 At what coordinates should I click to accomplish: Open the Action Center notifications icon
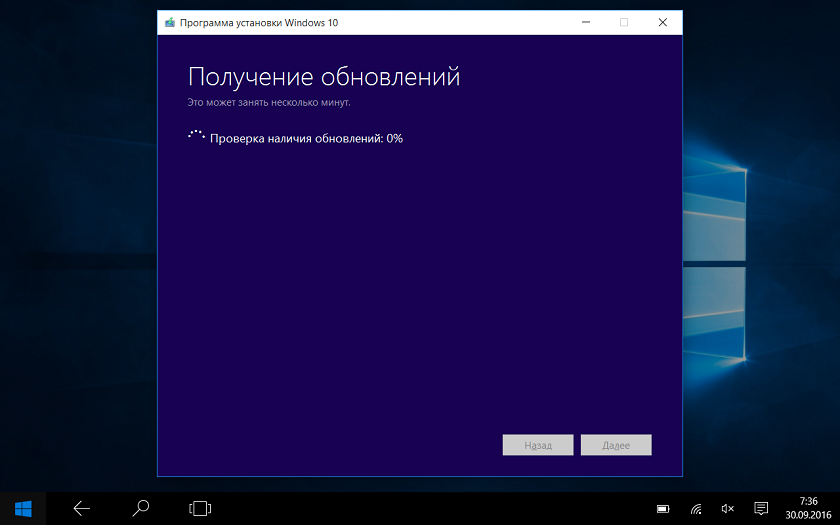click(761, 509)
